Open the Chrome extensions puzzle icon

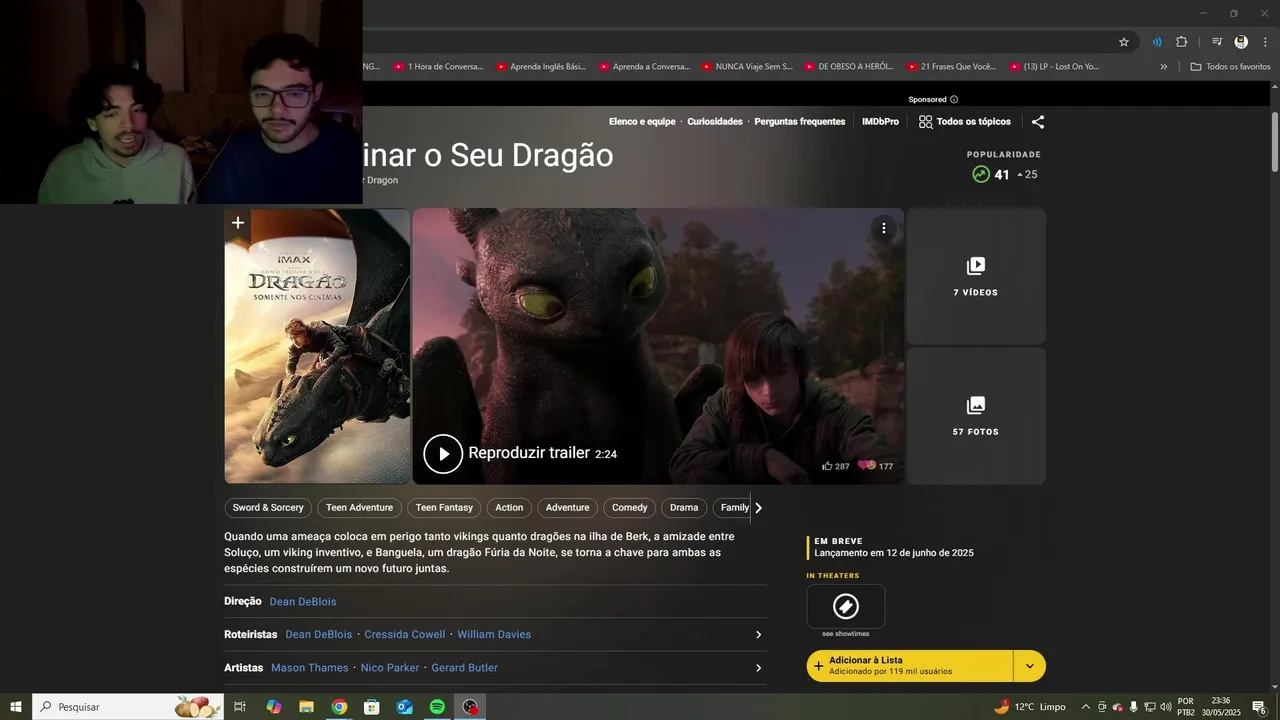[1181, 42]
